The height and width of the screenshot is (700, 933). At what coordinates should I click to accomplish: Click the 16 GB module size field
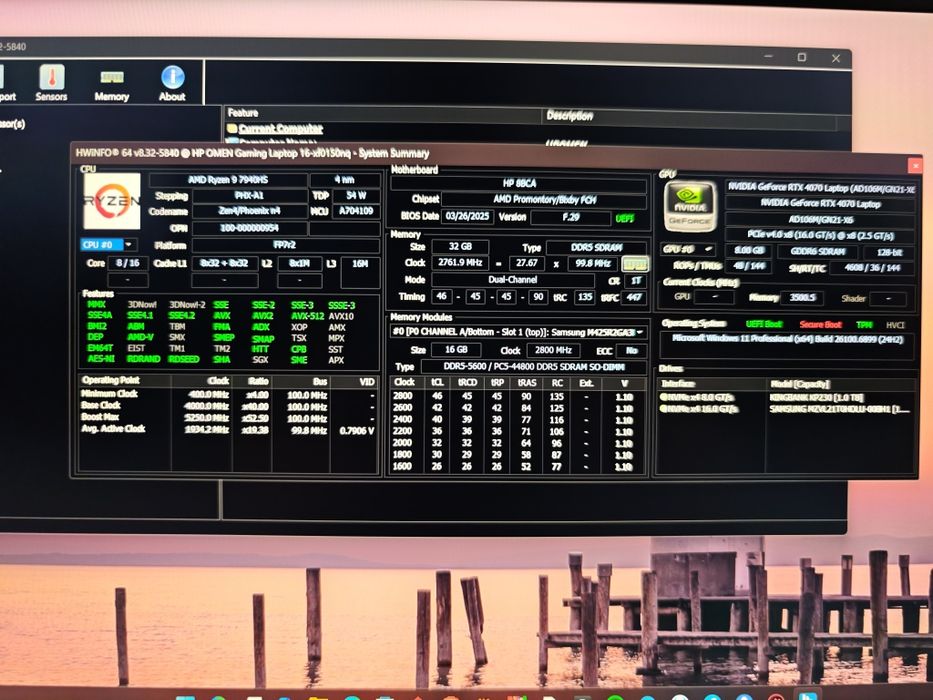pos(456,350)
